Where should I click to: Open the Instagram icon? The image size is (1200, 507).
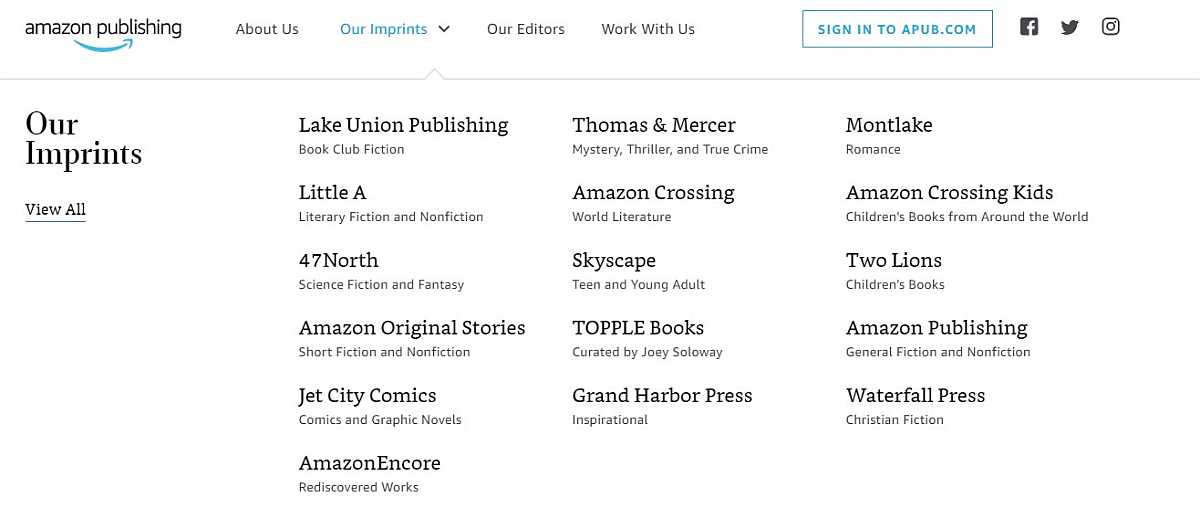click(1110, 27)
